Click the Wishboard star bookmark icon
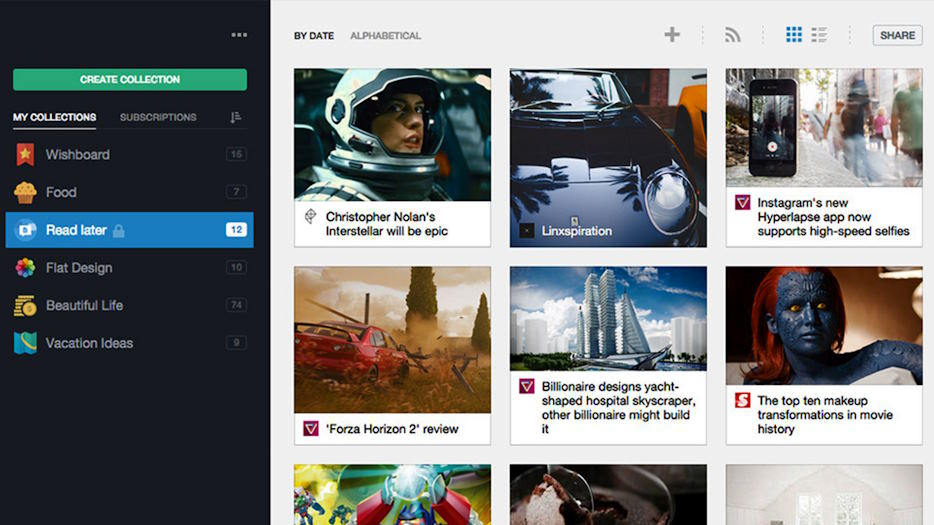The height and width of the screenshot is (525, 934). click(25, 154)
